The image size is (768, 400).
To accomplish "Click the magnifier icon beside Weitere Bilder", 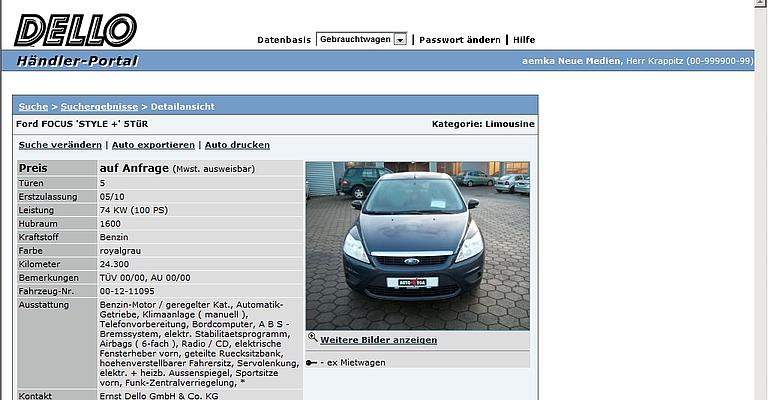I will point(312,339).
